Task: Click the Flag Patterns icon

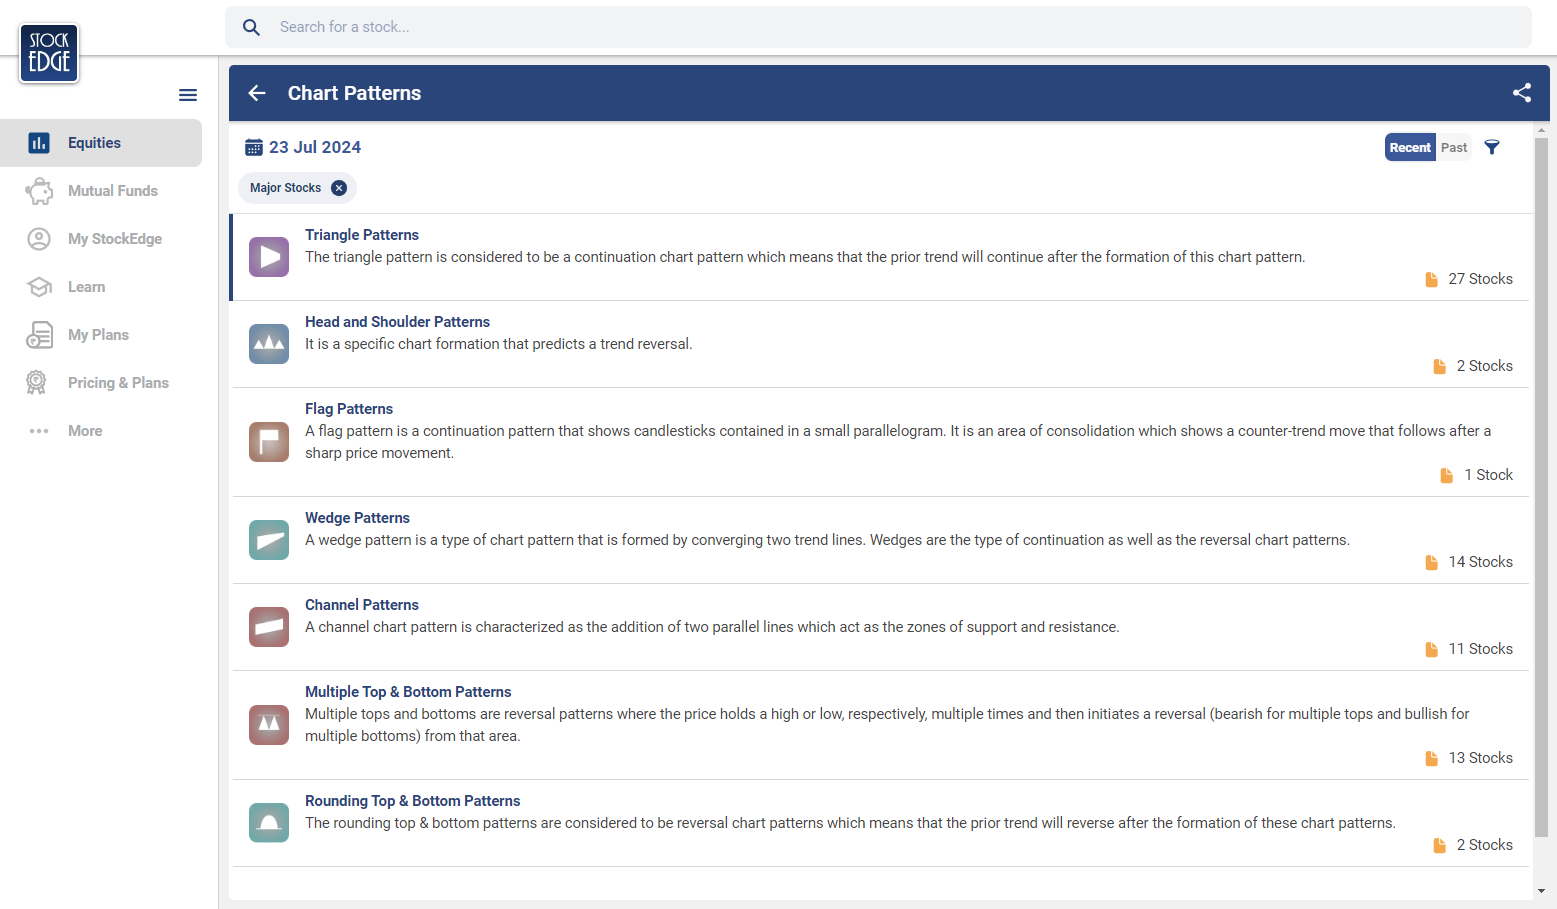Action: [x=269, y=441]
